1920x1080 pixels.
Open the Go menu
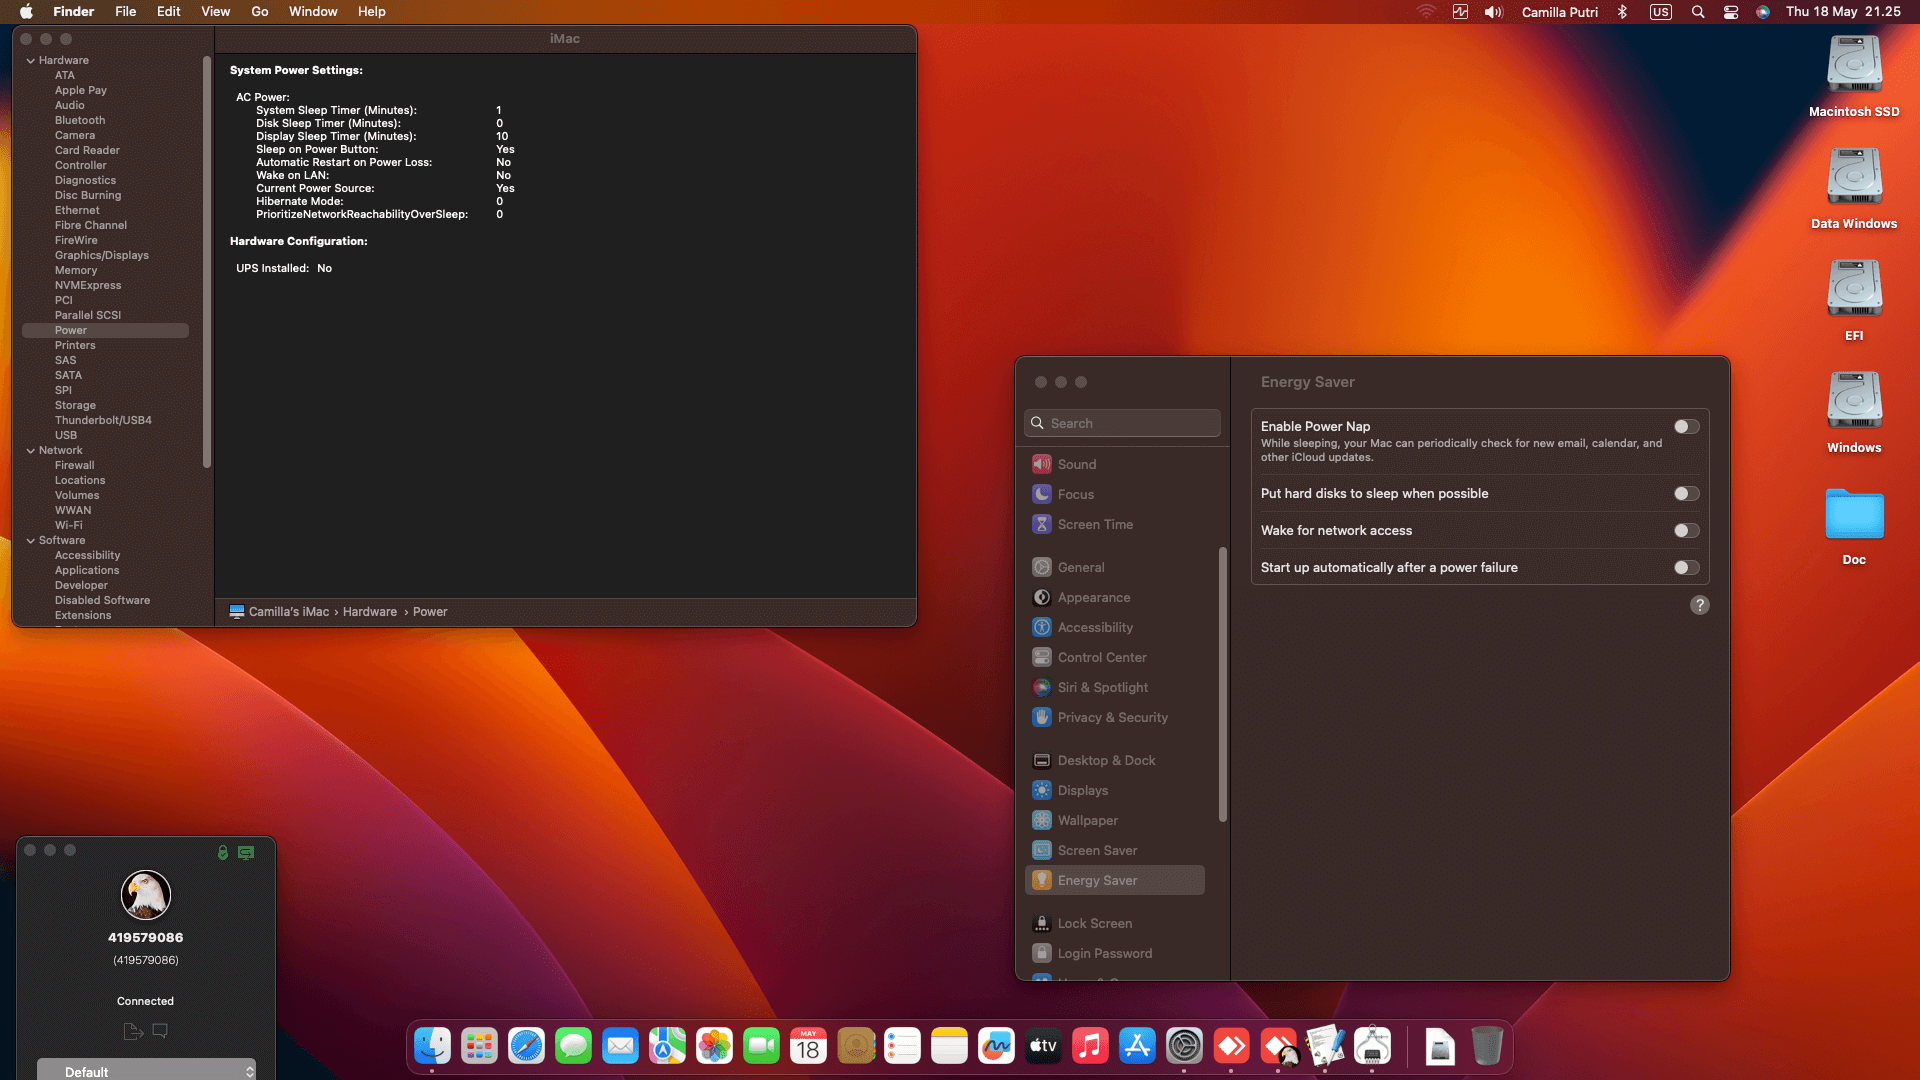(260, 12)
